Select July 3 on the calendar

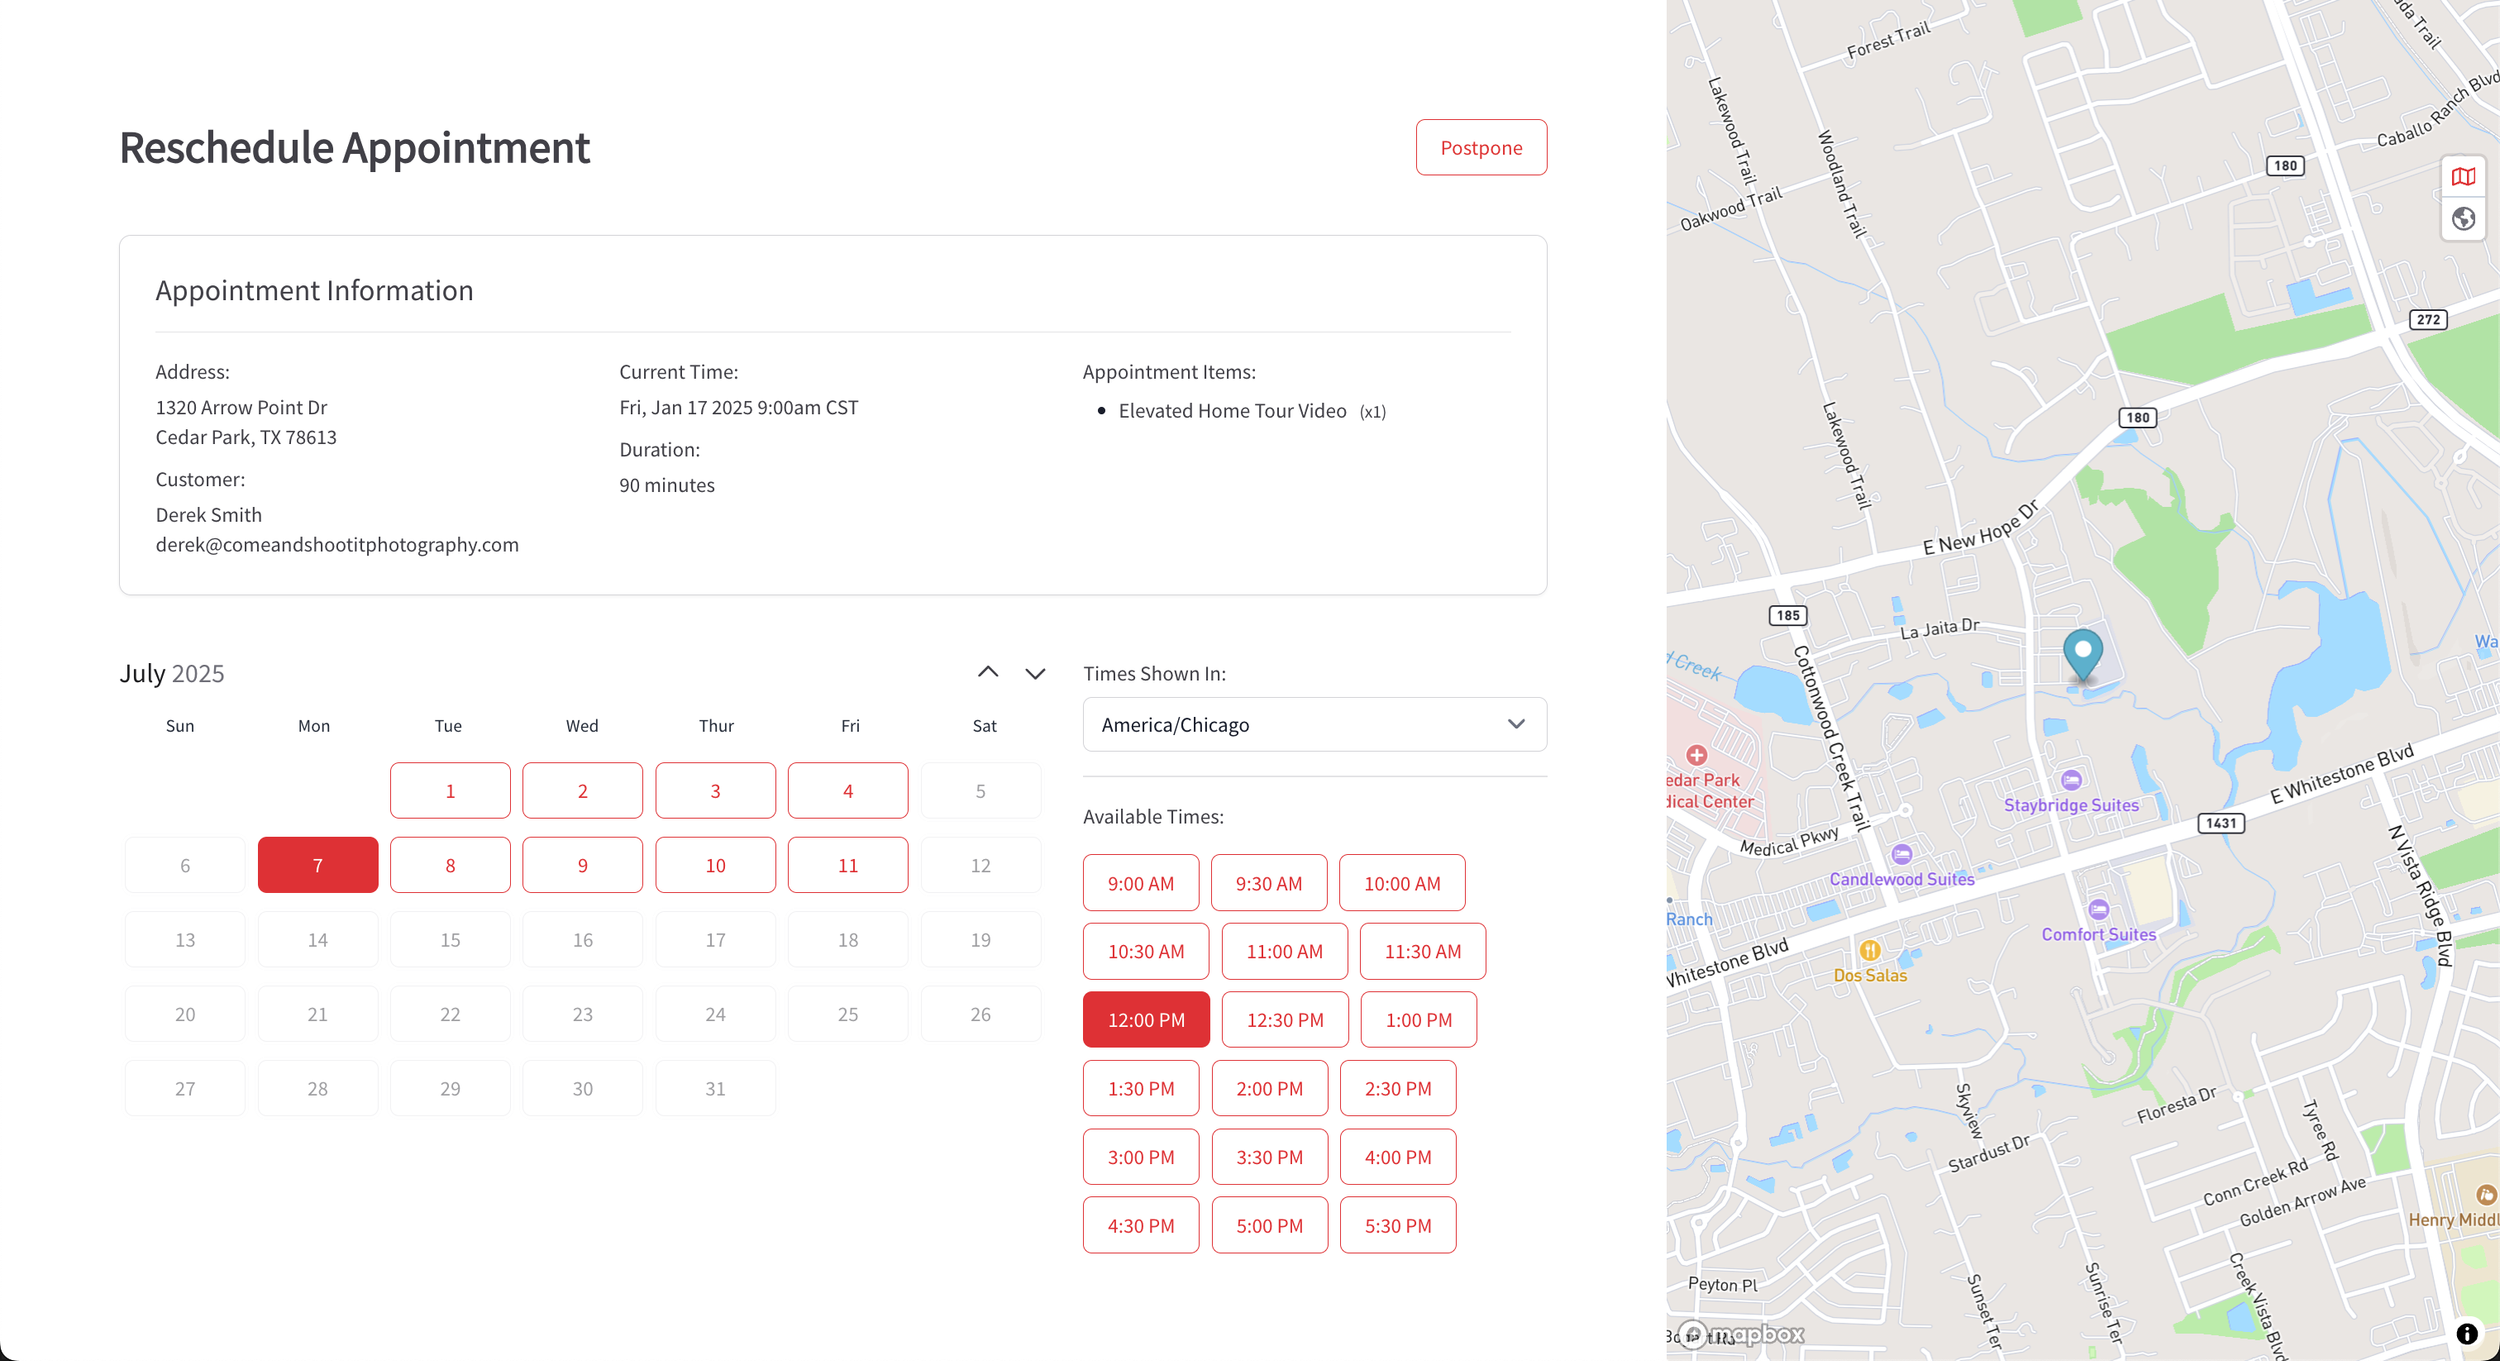[715, 791]
